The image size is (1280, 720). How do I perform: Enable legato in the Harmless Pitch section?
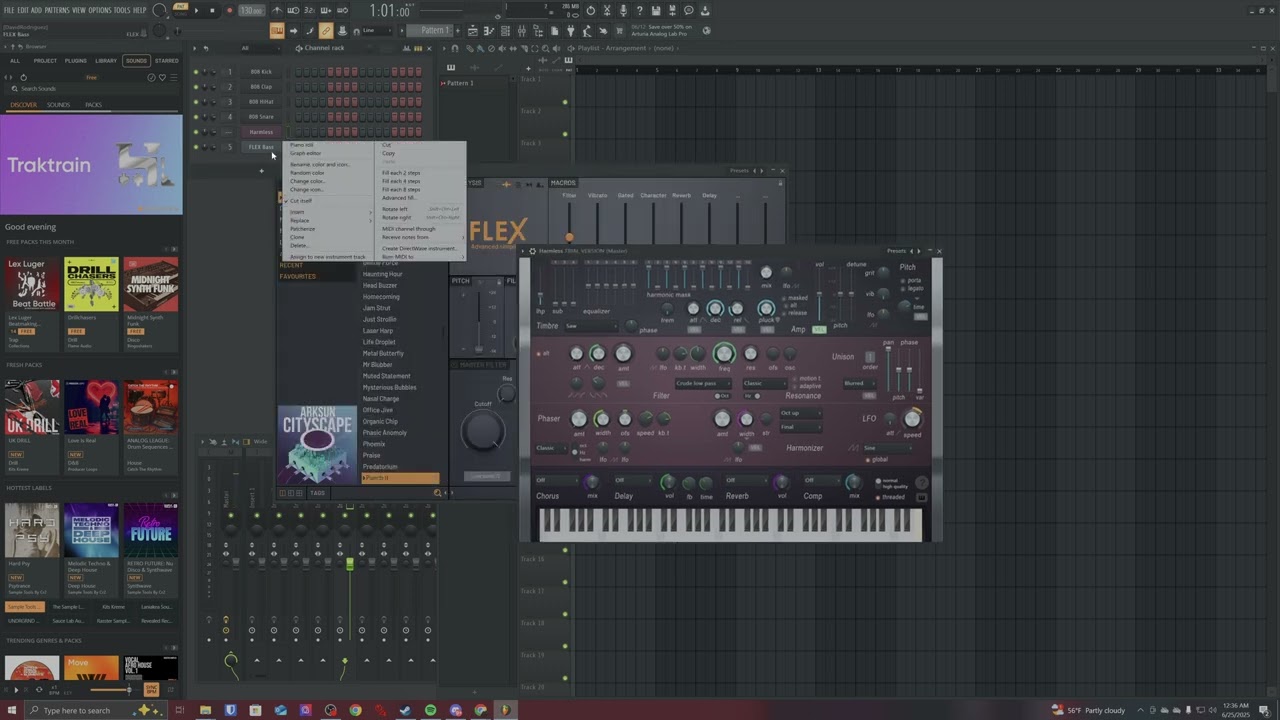click(913, 288)
